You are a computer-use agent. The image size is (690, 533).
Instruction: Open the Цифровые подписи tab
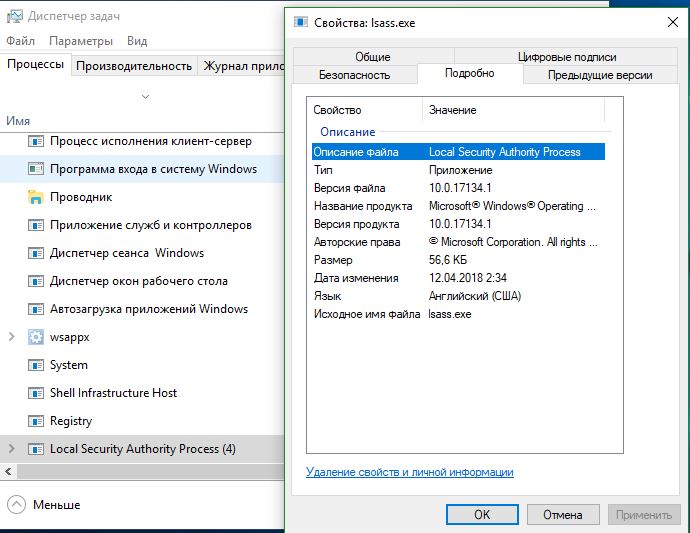coord(567,57)
